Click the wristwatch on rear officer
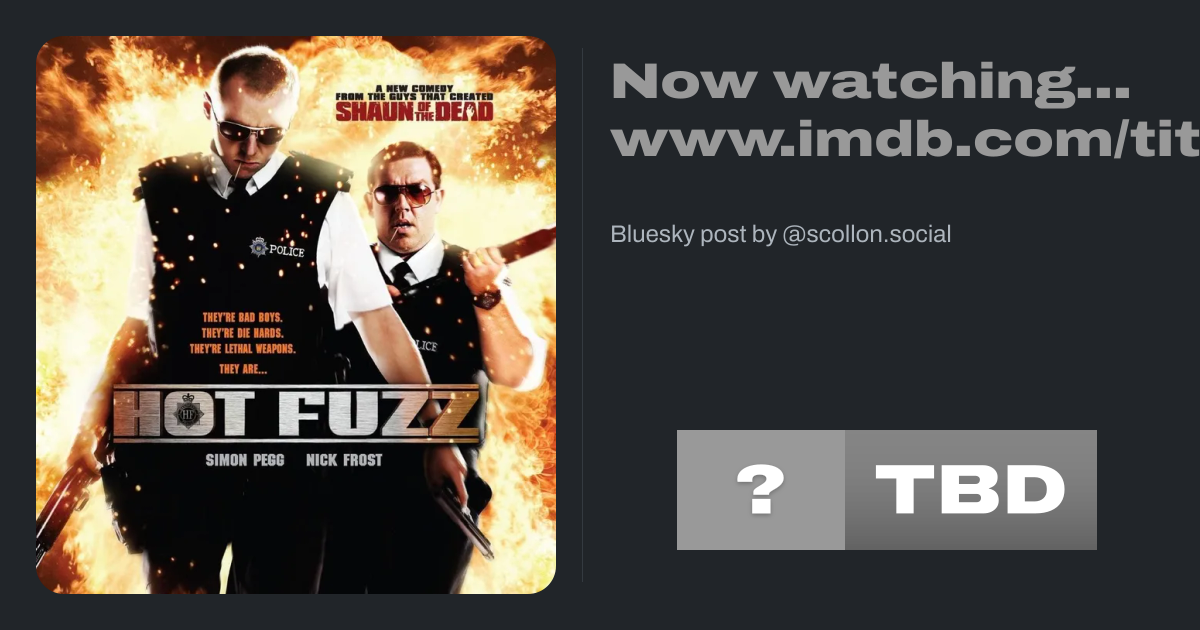Viewport: 1200px width, 630px height. point(487,297)
